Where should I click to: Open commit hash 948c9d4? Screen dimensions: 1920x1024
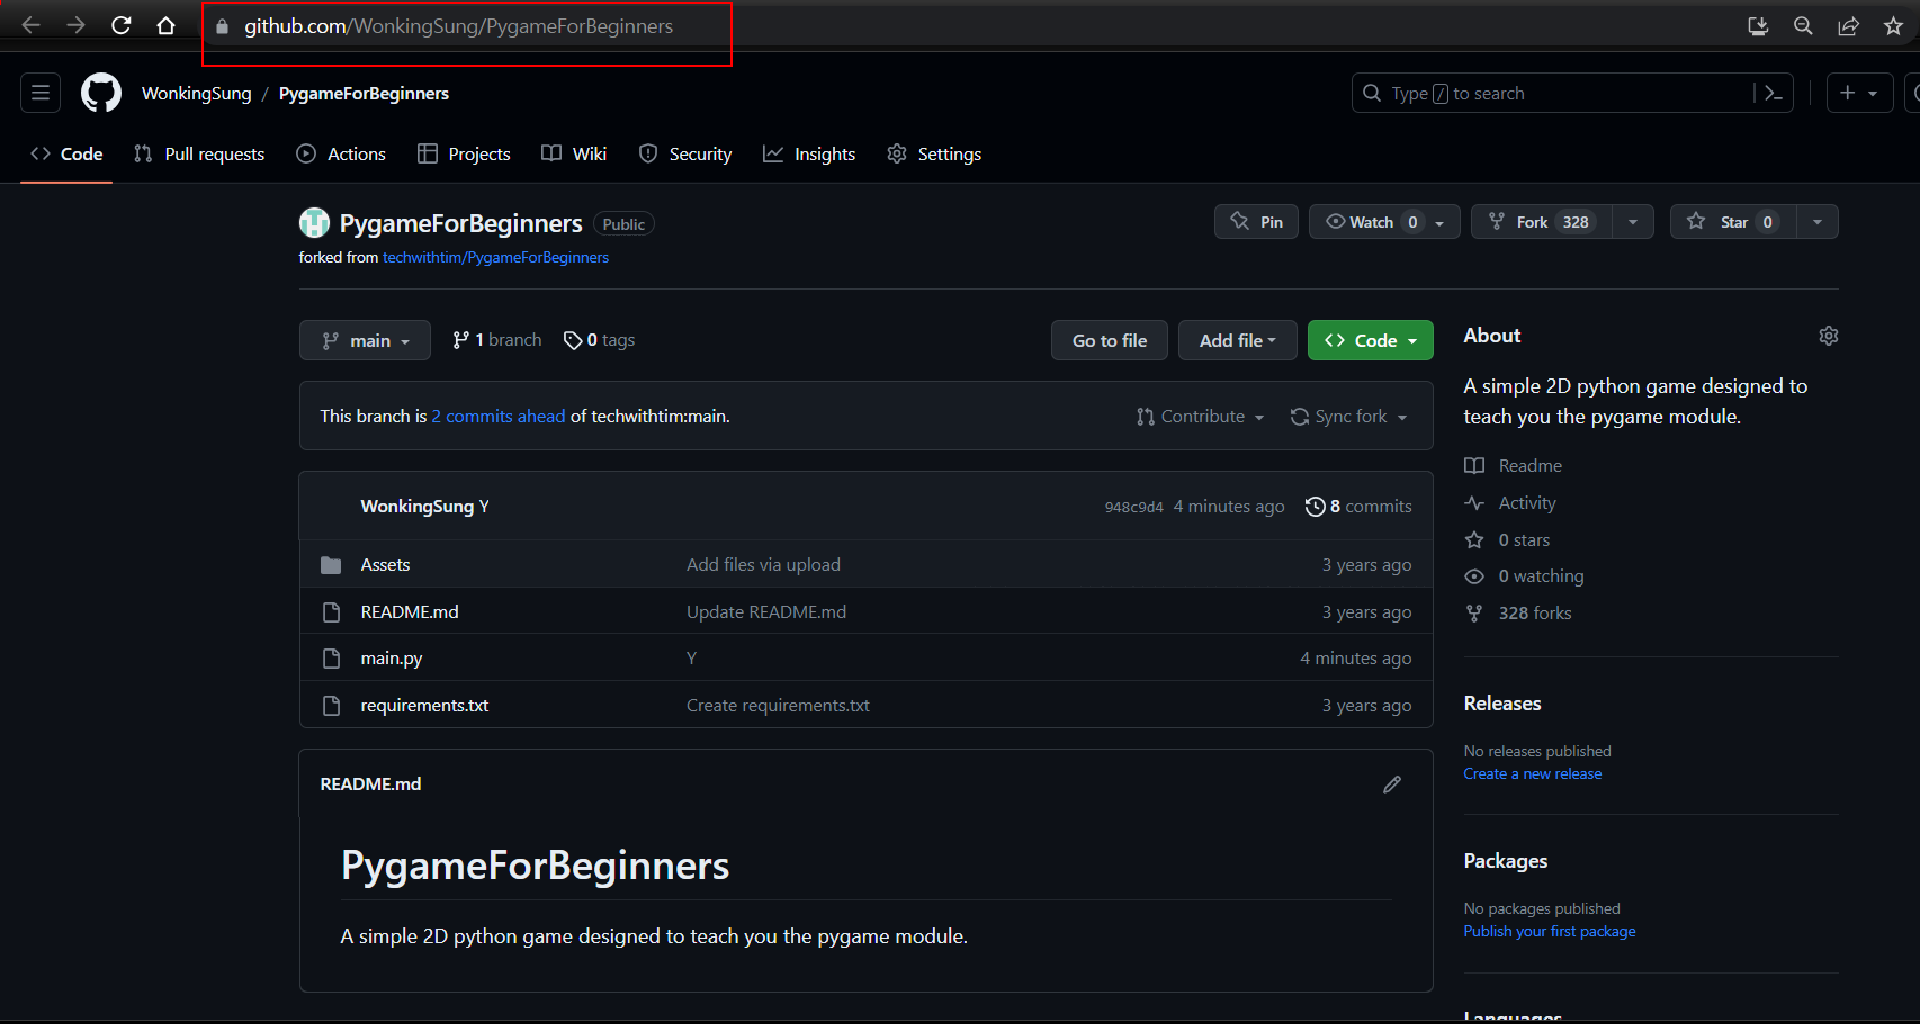click(x=1134, y=507)
